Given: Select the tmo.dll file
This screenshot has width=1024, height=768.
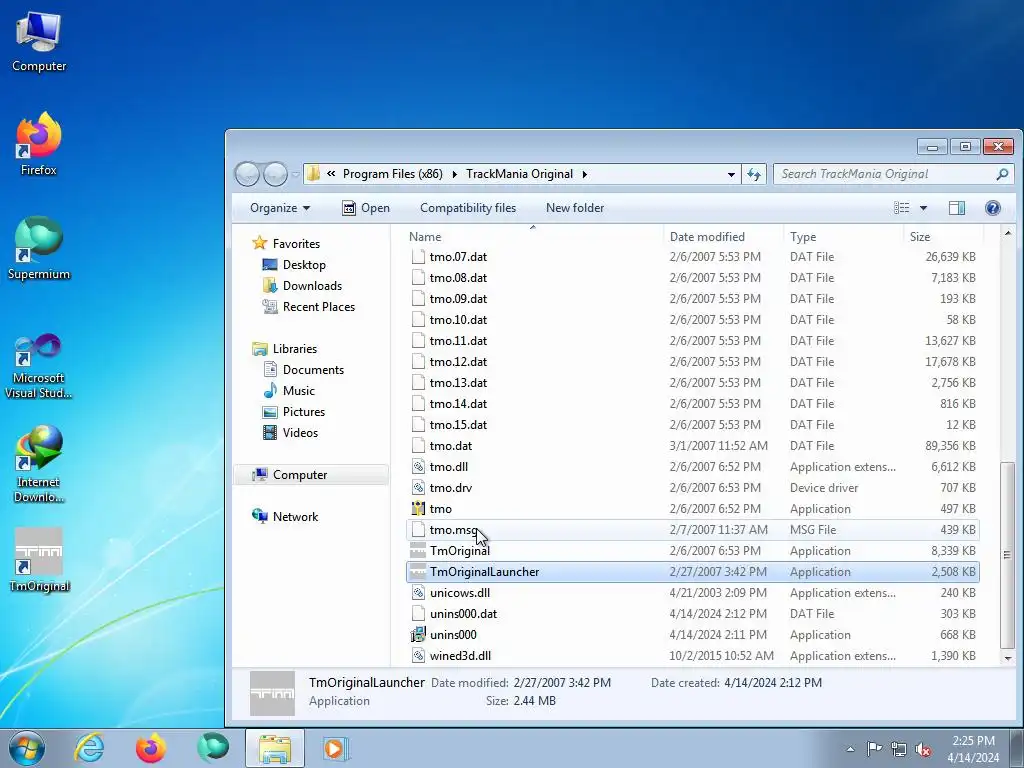Looking at the screenshot, I should pos(693,467).
